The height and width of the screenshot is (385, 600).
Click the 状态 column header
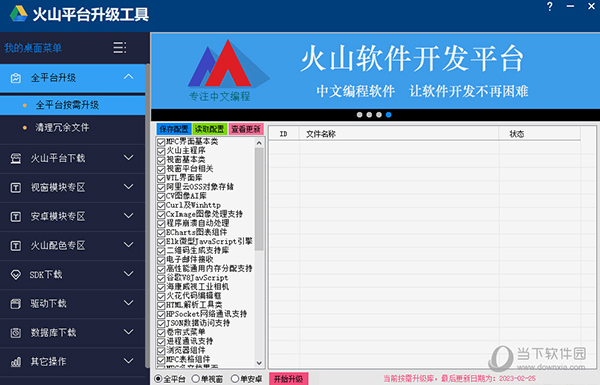coord(540,134)
